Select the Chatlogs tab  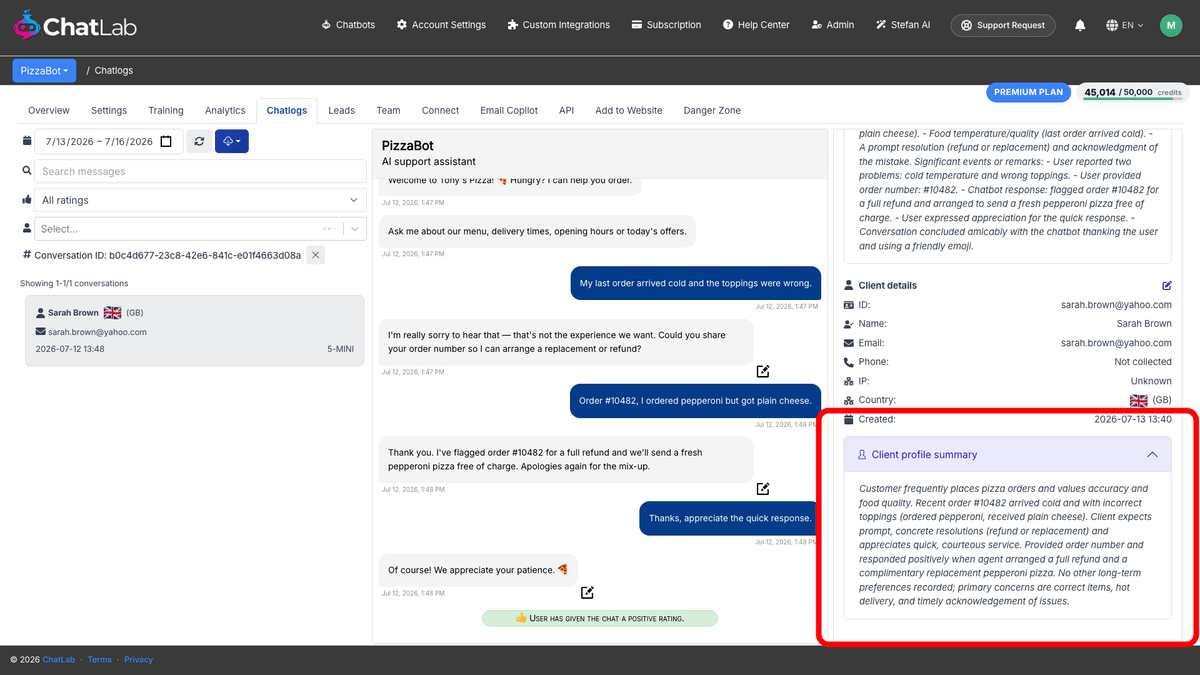click(287, 110)
